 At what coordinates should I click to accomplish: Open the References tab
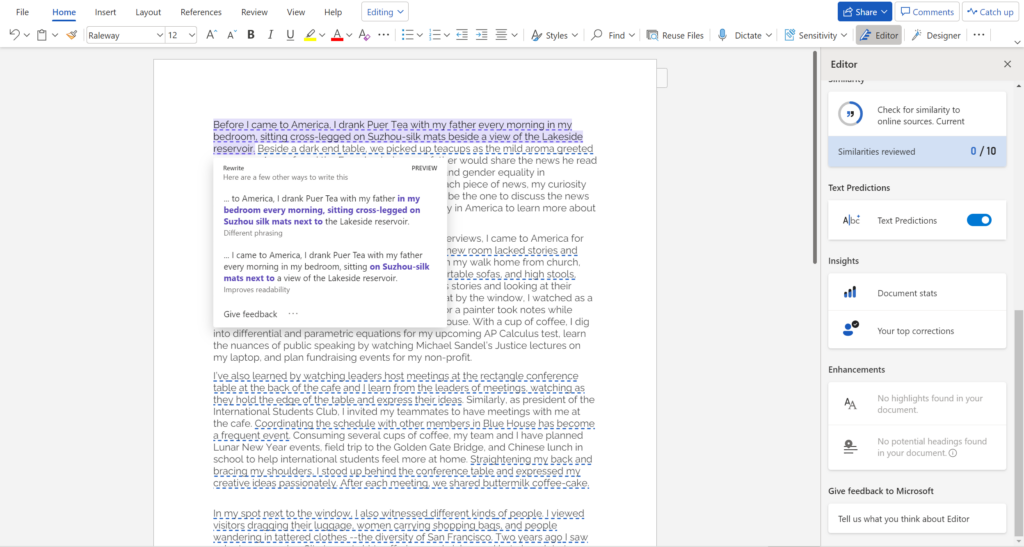[x=201, y=12]
